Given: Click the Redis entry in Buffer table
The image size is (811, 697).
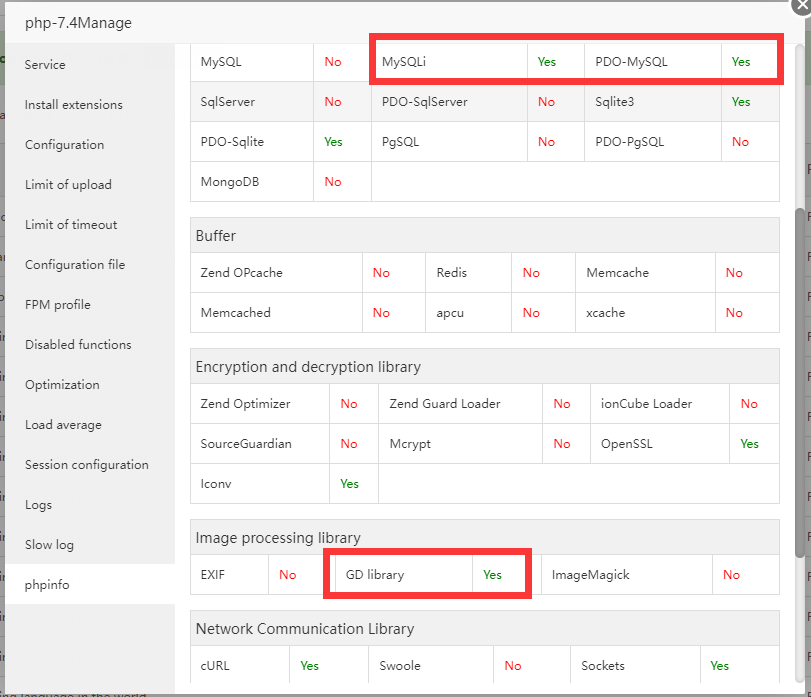Looking at the screenshot, I should (x=452, y=273).
